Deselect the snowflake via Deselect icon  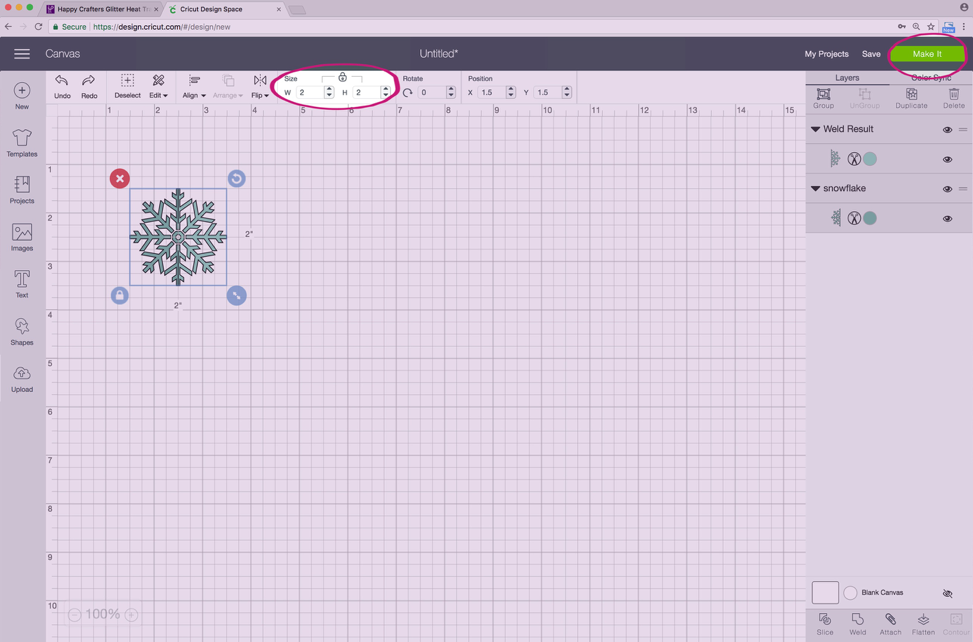[x=127, y=86]
